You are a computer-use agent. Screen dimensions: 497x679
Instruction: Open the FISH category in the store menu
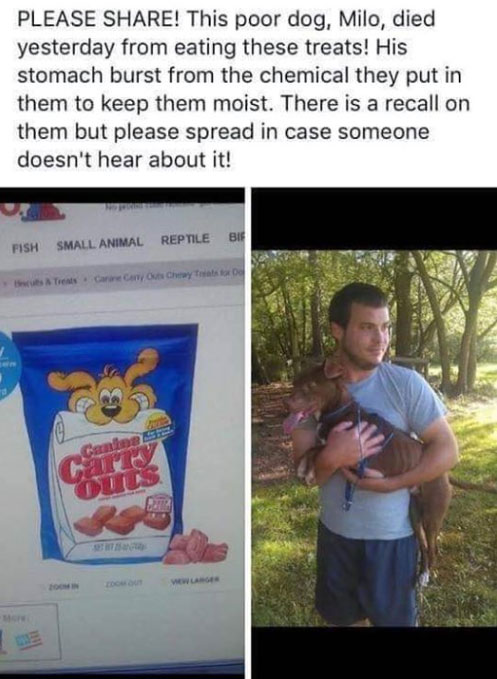coord(25,248)
